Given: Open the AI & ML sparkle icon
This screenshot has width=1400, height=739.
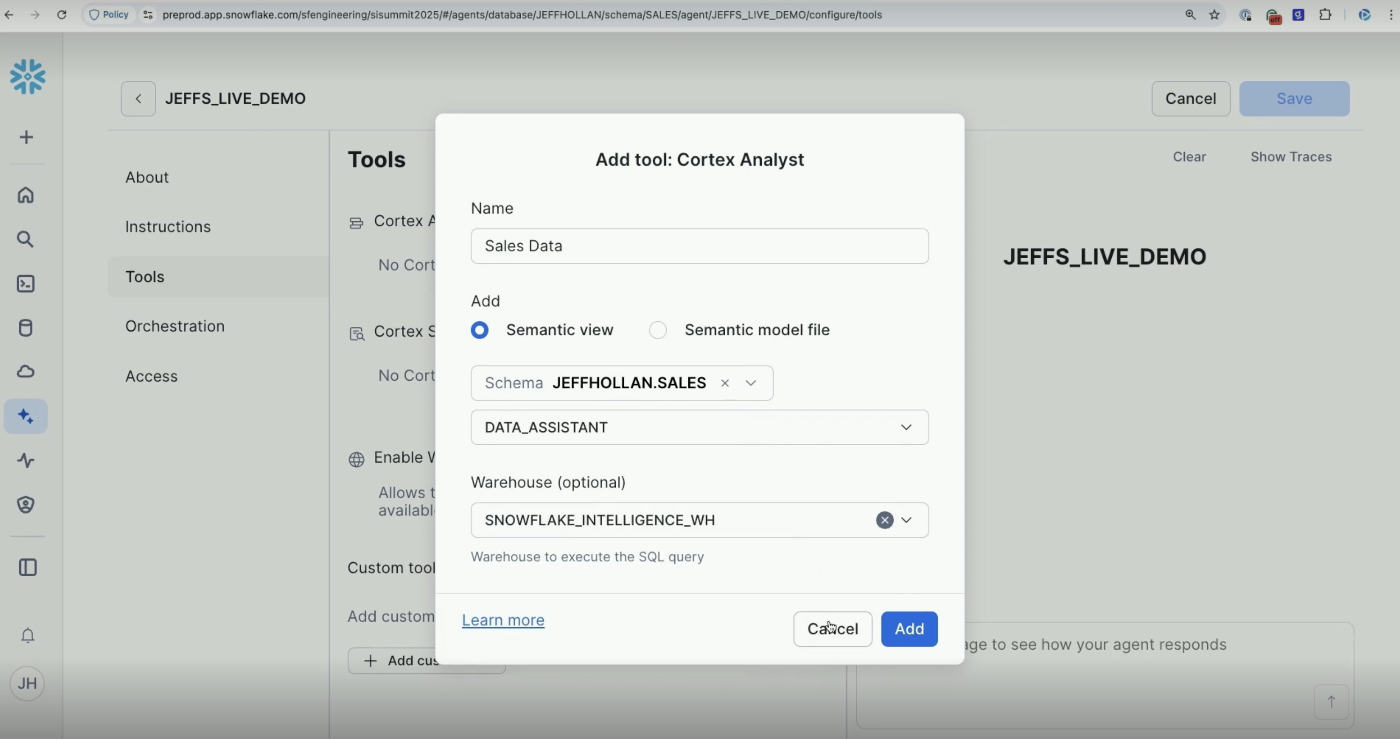Looking at the screenshot, I should (26, 416).
